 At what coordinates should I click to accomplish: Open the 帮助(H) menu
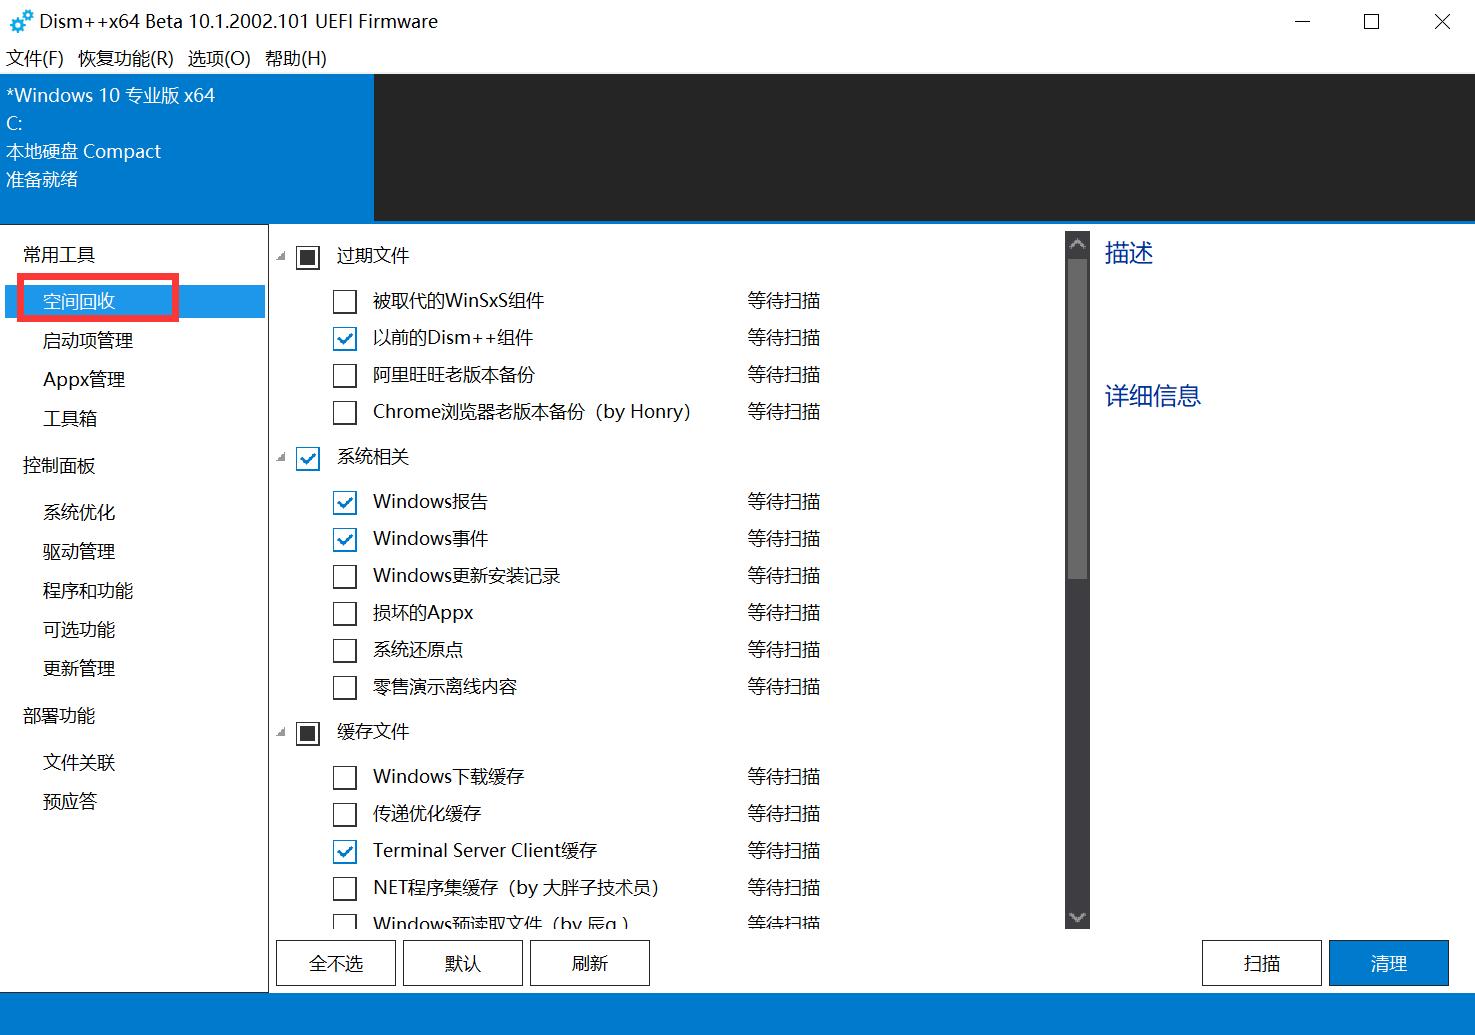(x=296, y=58)
